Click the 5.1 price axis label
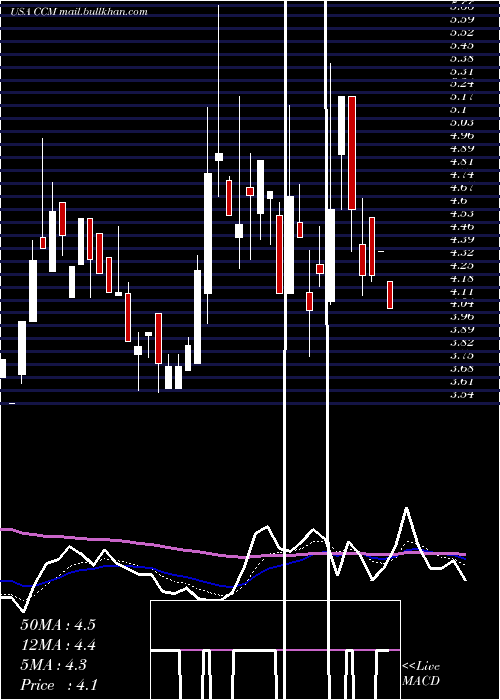The width and height of the screenshot is (500, 700). pyautogui.click(x=458, y=109)
